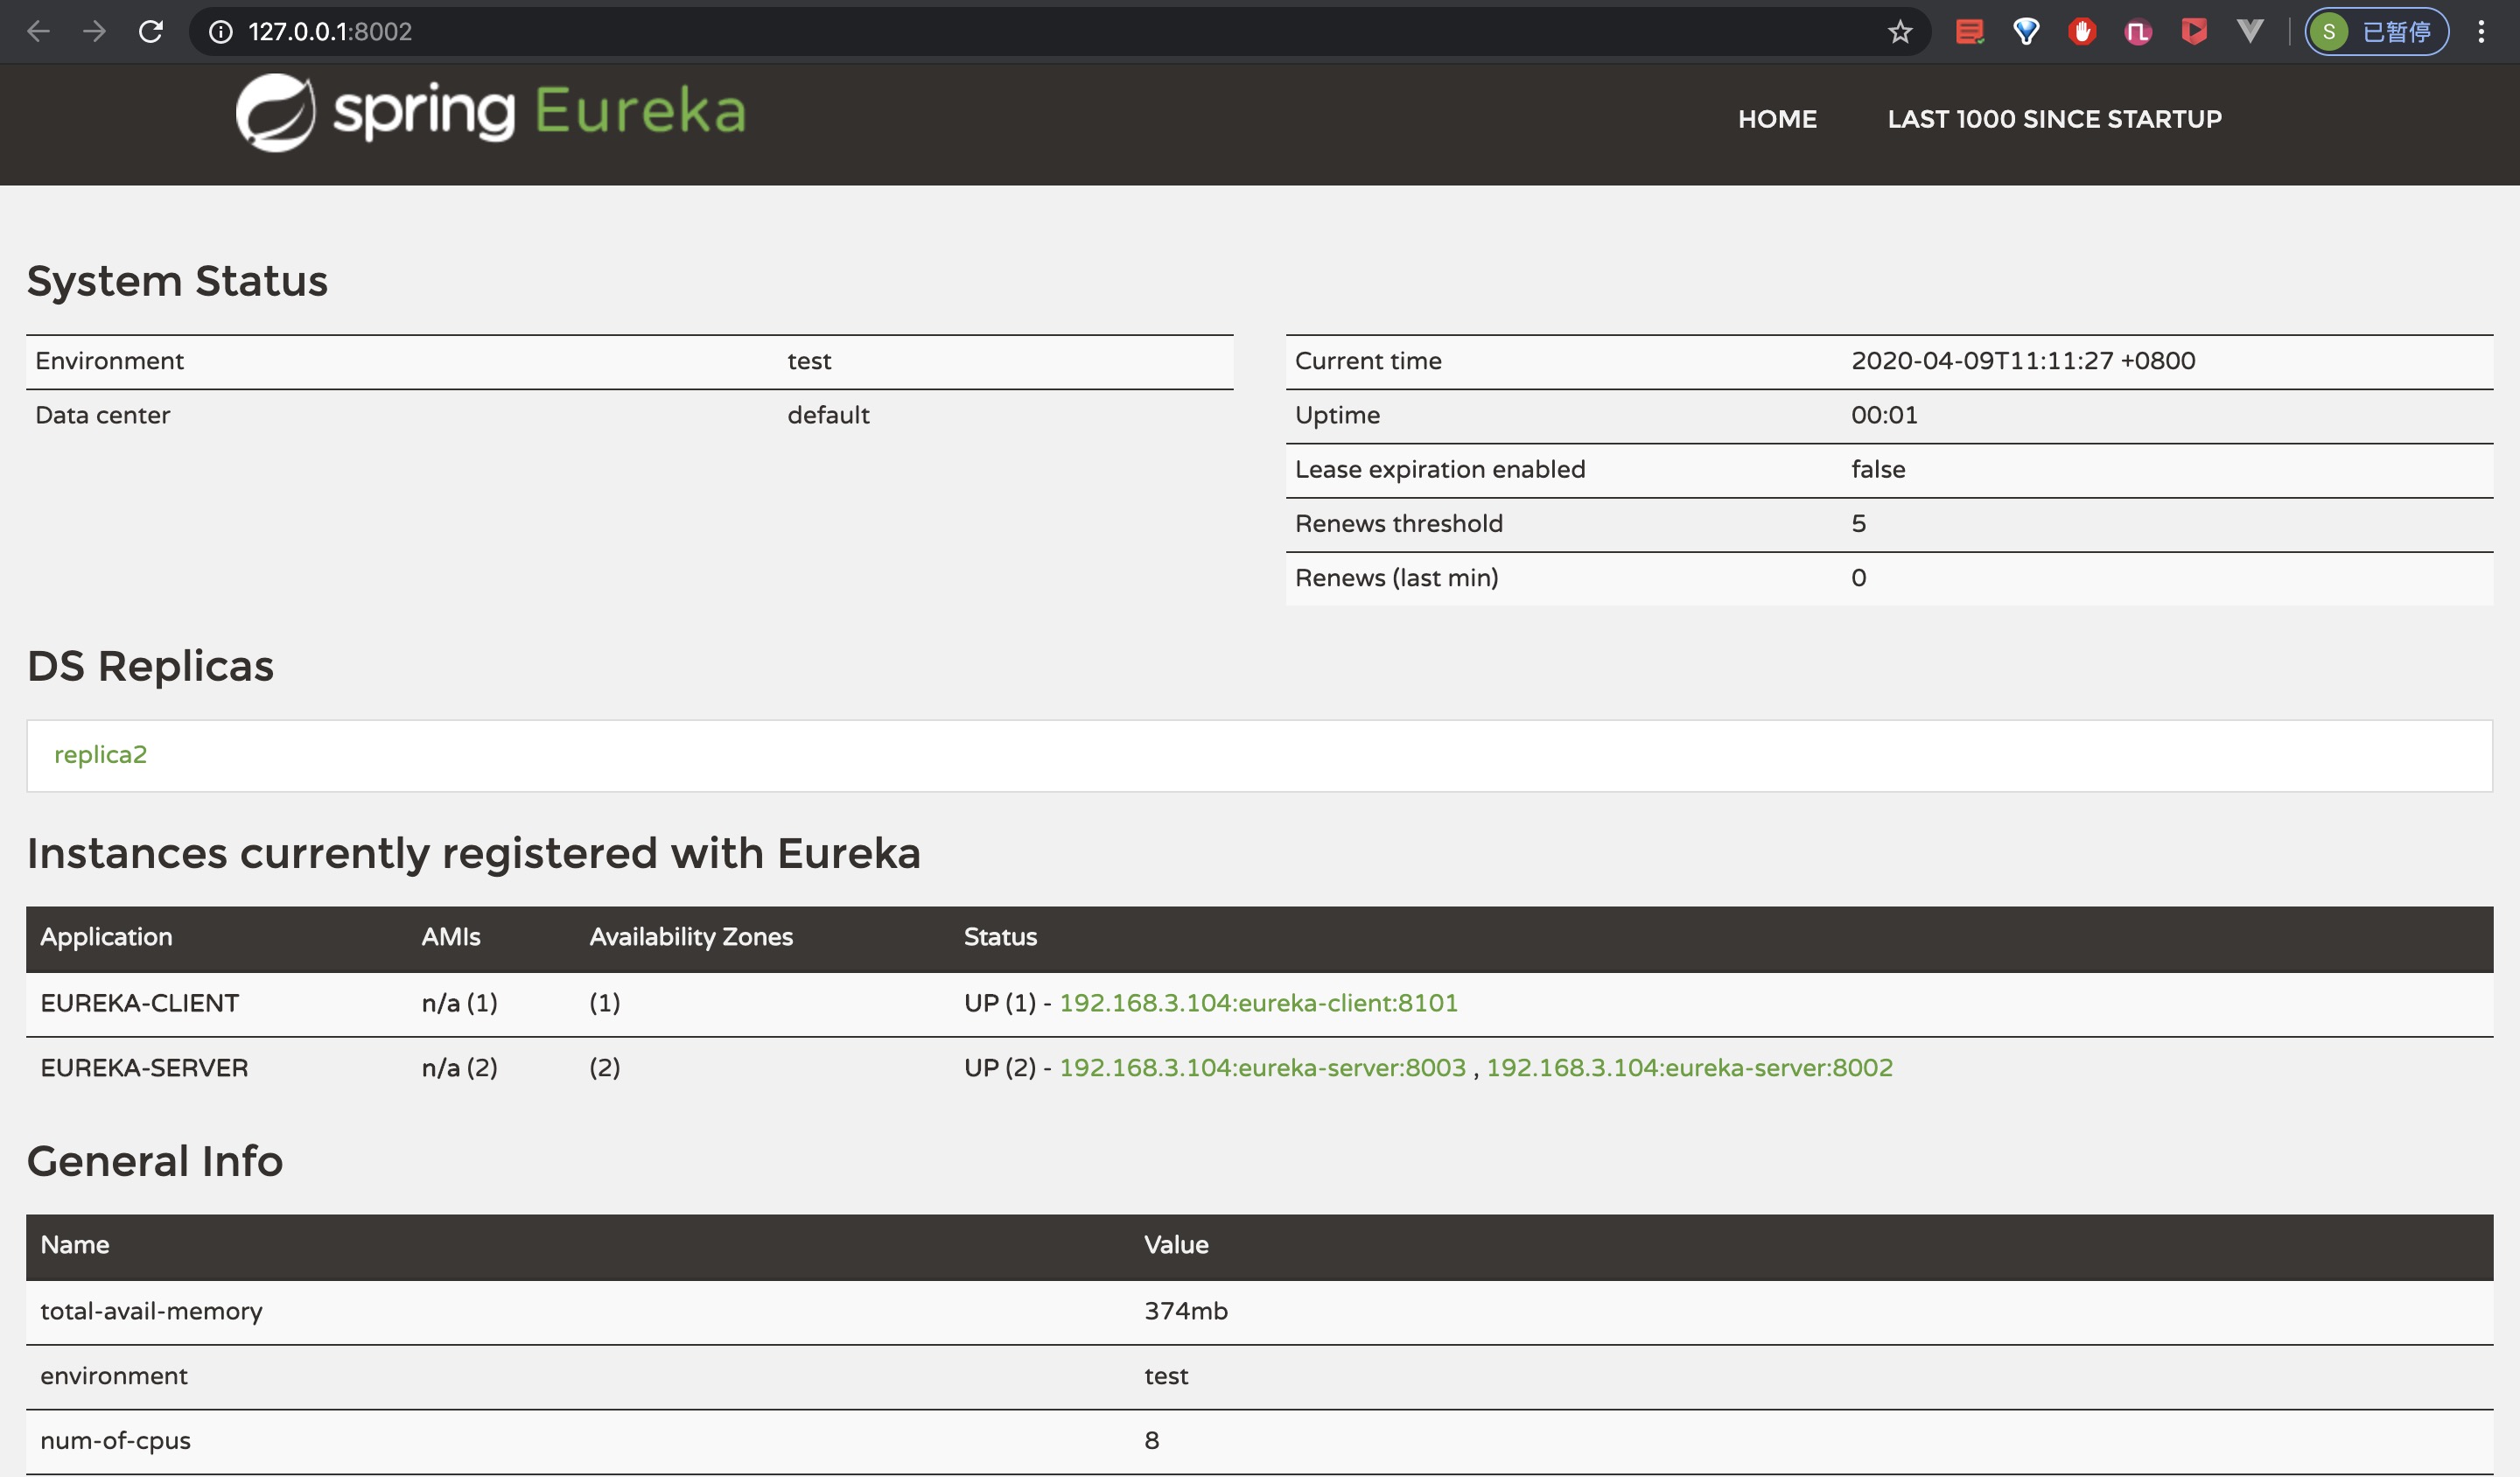Click the red play-button extension icon
Screen dimensions: 2520x1477
(x=2194, y=32)
